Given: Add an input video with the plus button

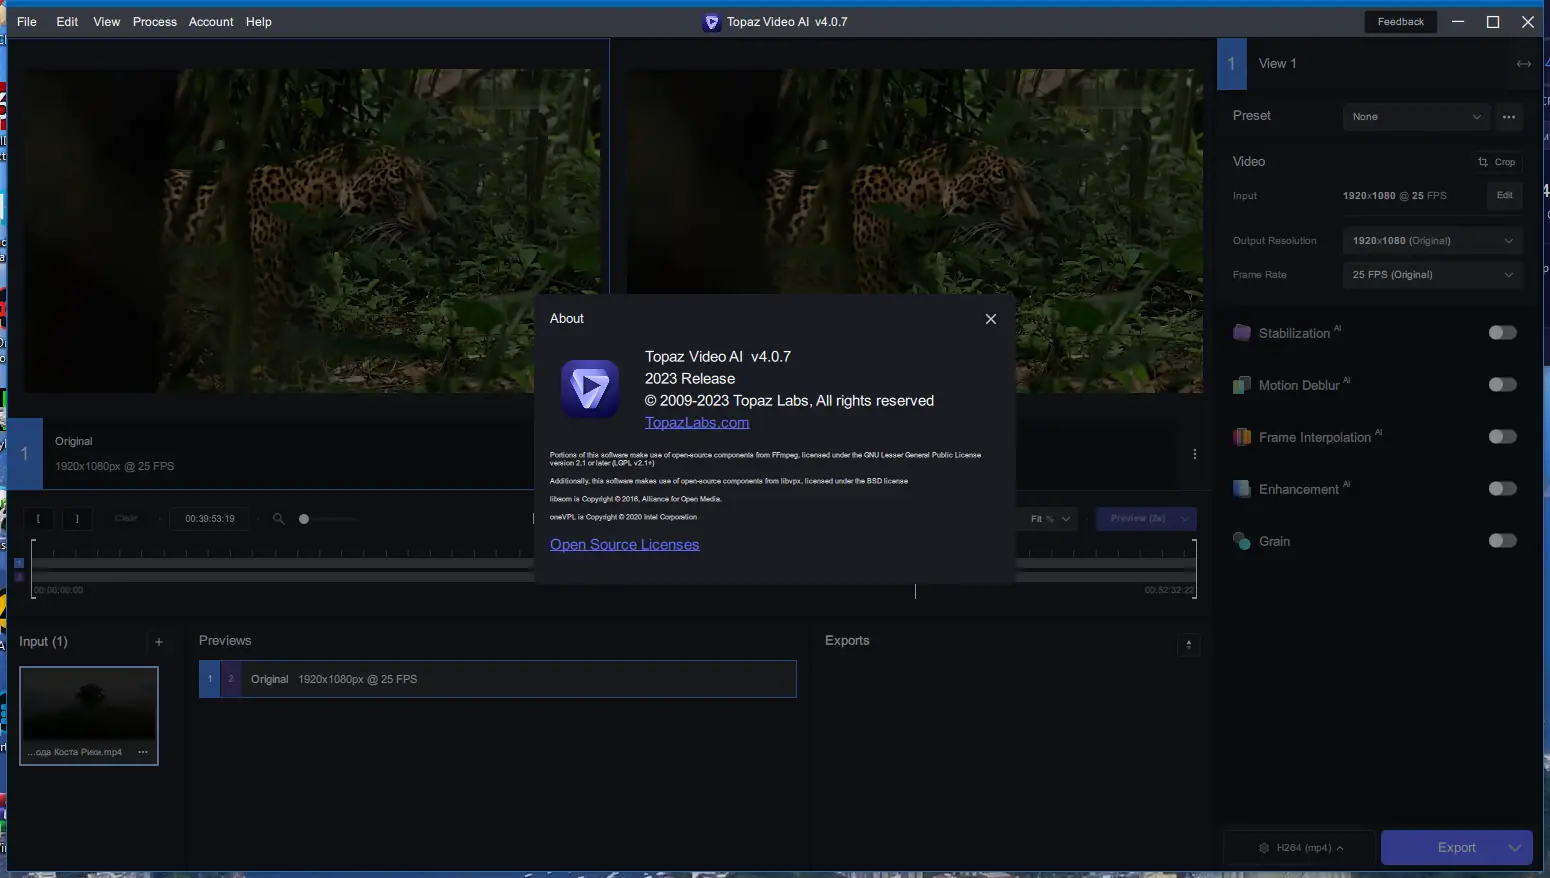Looking at the screenshot, I should (x=159, y=642).
